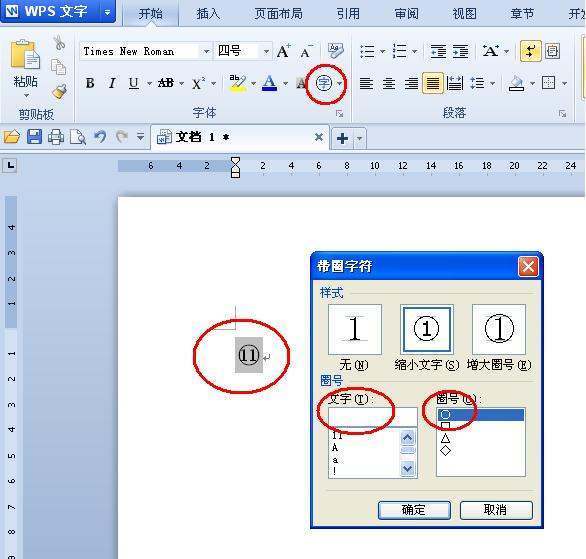Viewport: 586px width, 559px height.
Task: Click the Paste clipboard icon
Action: 25,55
